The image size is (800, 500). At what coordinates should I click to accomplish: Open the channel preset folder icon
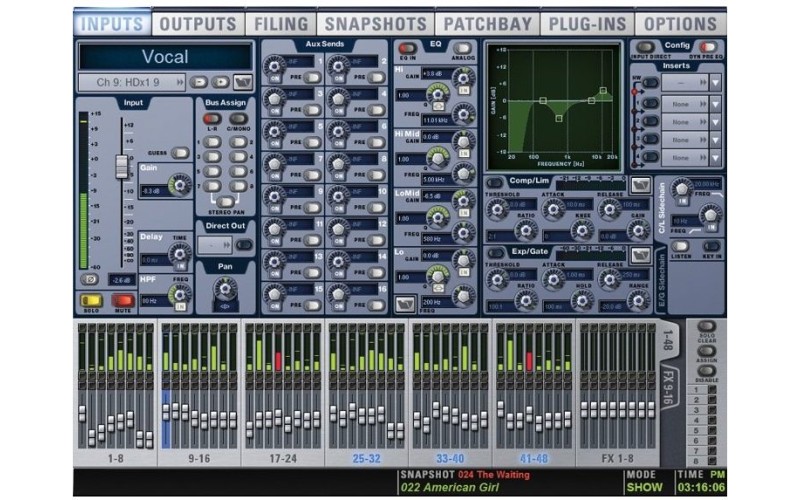243,82
